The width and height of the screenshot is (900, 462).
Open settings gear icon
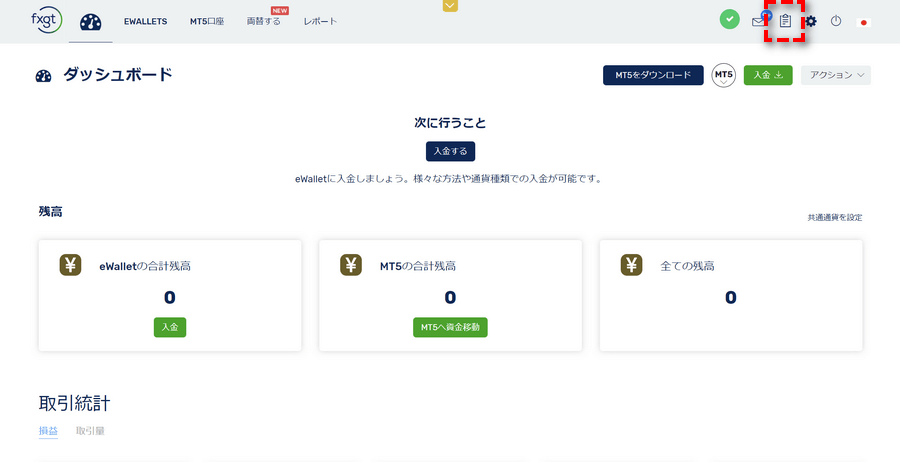coord(810,22)
